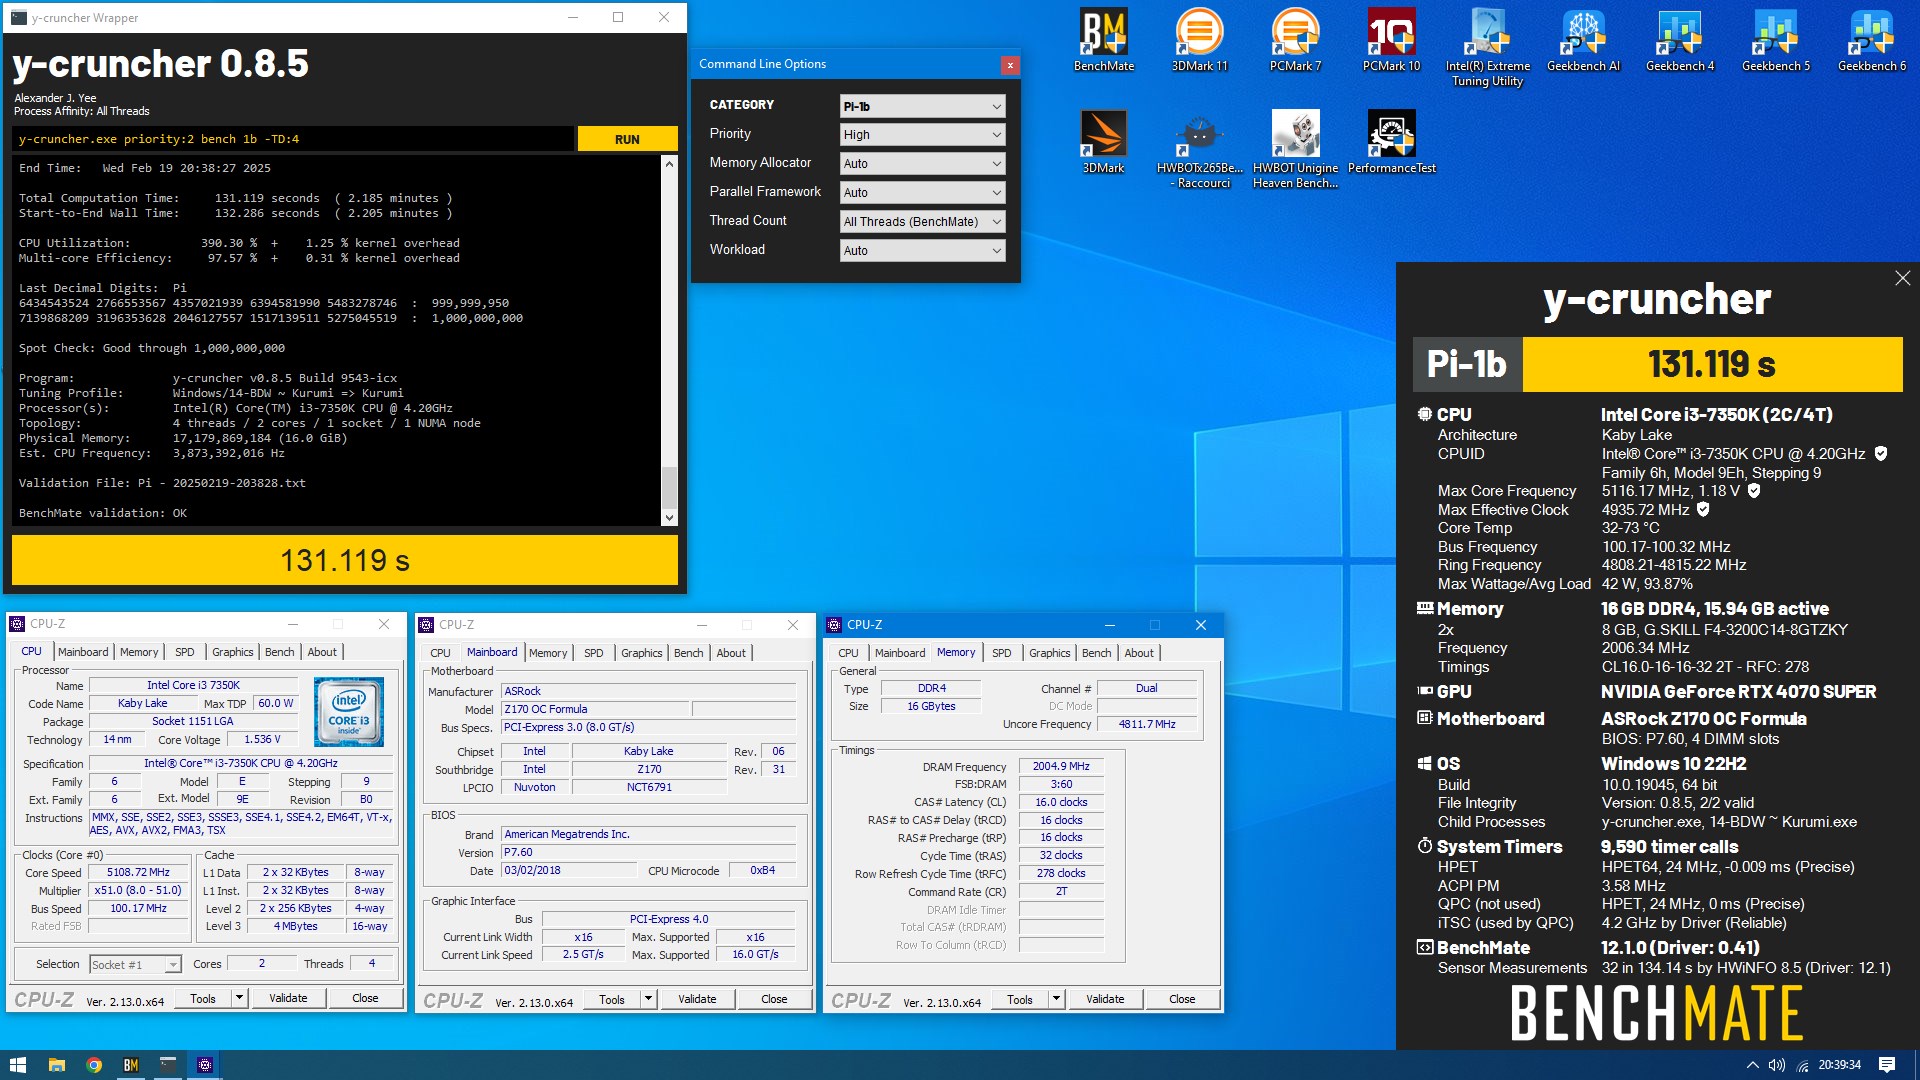Click the BenchMate taskbar icon
The image size is (1920, 1080).
[130, 1065]
